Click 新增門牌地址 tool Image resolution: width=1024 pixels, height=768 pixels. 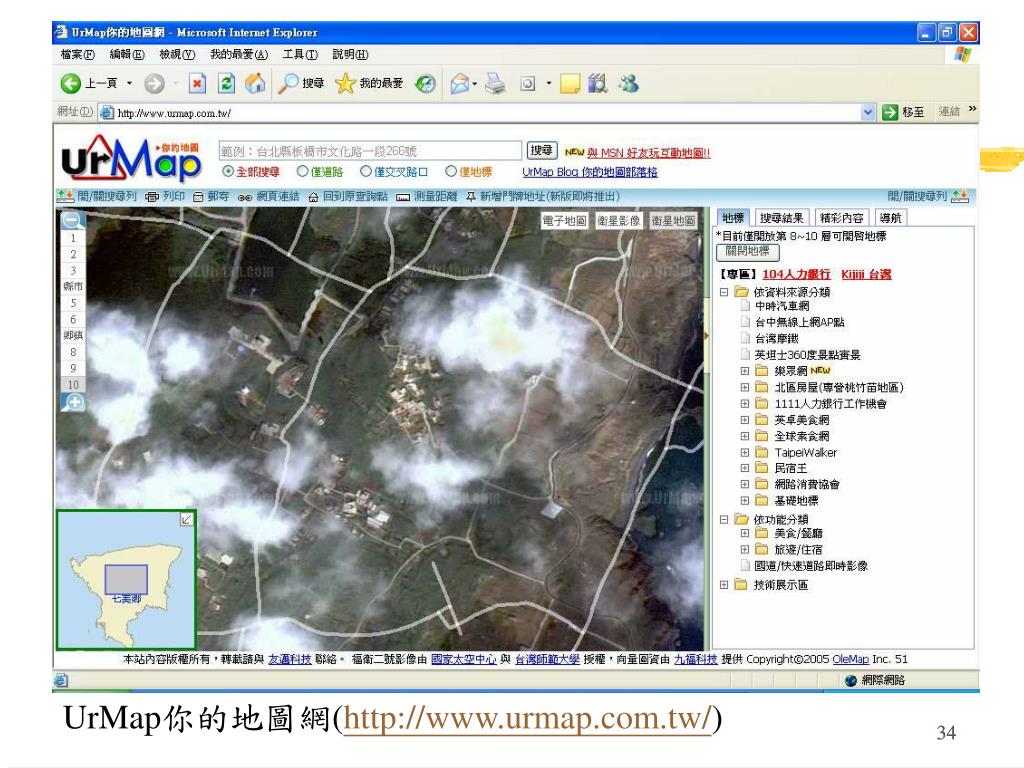point(543,197)
